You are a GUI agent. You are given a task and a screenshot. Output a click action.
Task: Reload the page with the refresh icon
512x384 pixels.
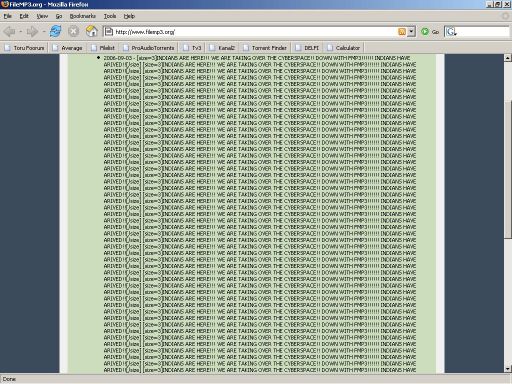pyautogui.click(x=55, y=32)
